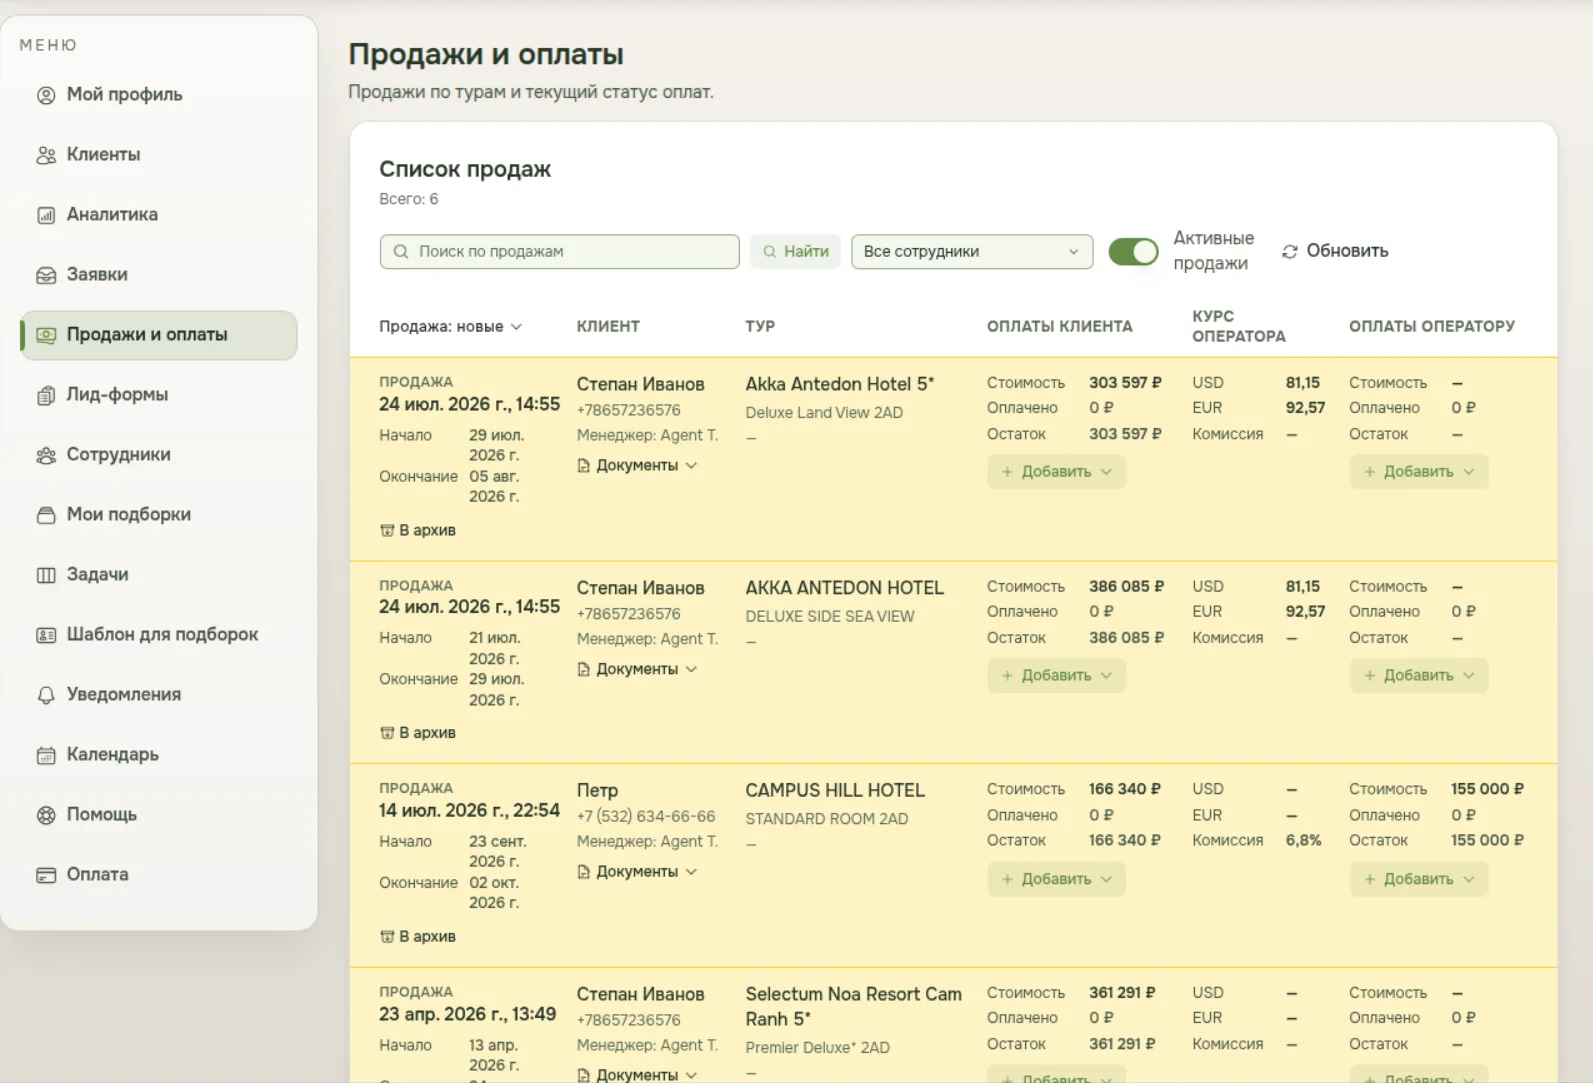Click the credit card icon beside Оплата
The image size is (1593, 1083).
(x=46, y=875)
